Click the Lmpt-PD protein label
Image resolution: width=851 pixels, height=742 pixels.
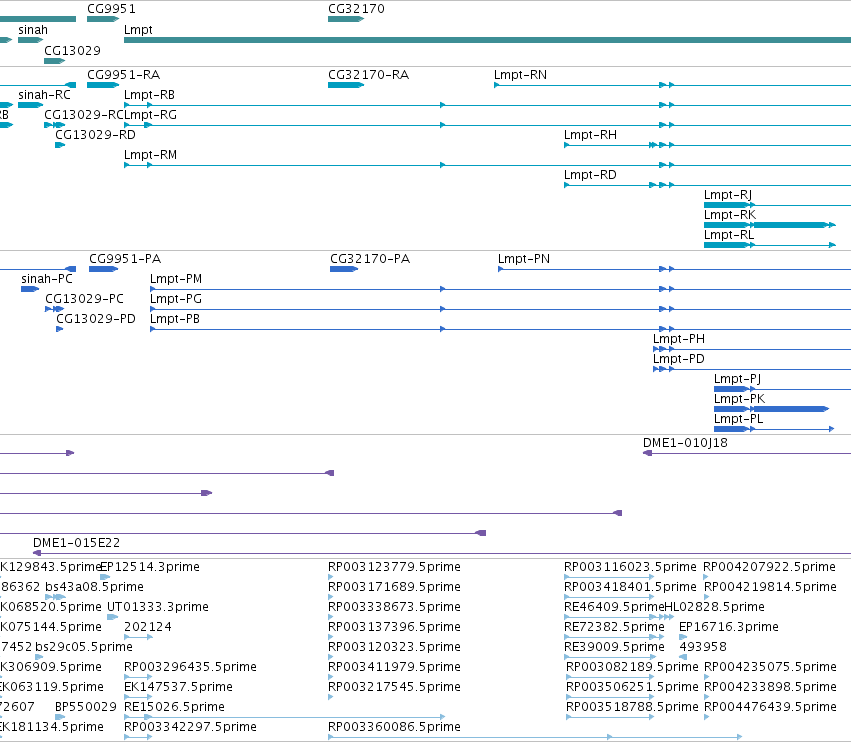pyautogui.click(x=678, y=359)
